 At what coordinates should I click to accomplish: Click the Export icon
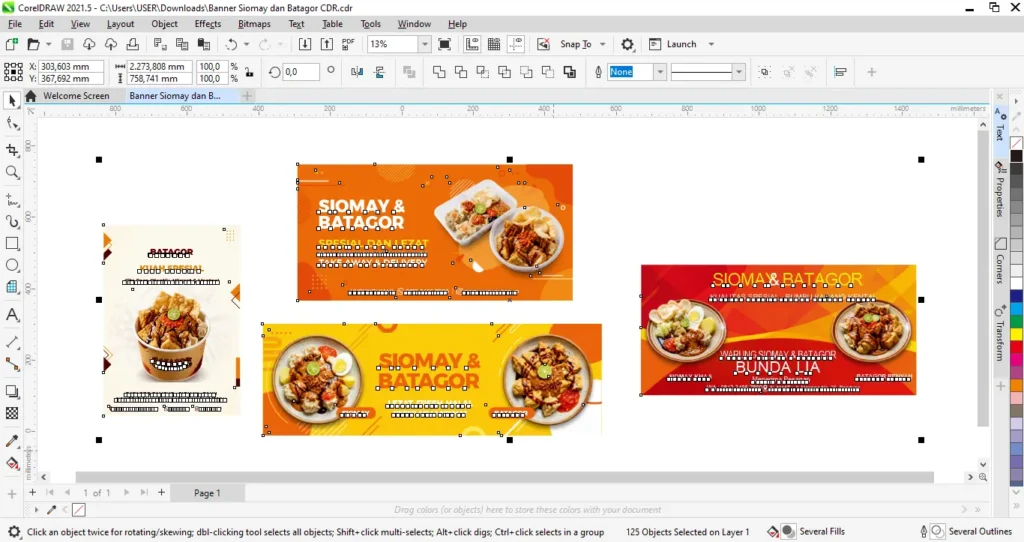point(327,44)
